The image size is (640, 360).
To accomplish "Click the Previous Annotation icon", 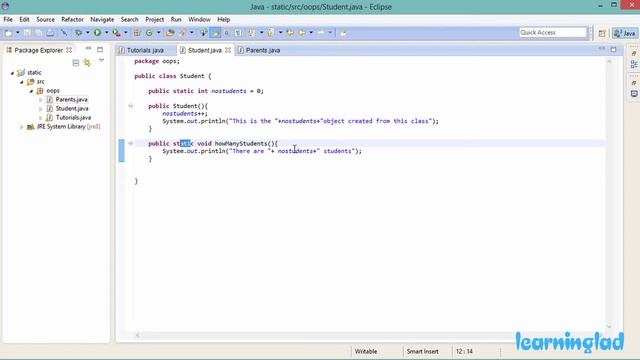I will point(271,33).
